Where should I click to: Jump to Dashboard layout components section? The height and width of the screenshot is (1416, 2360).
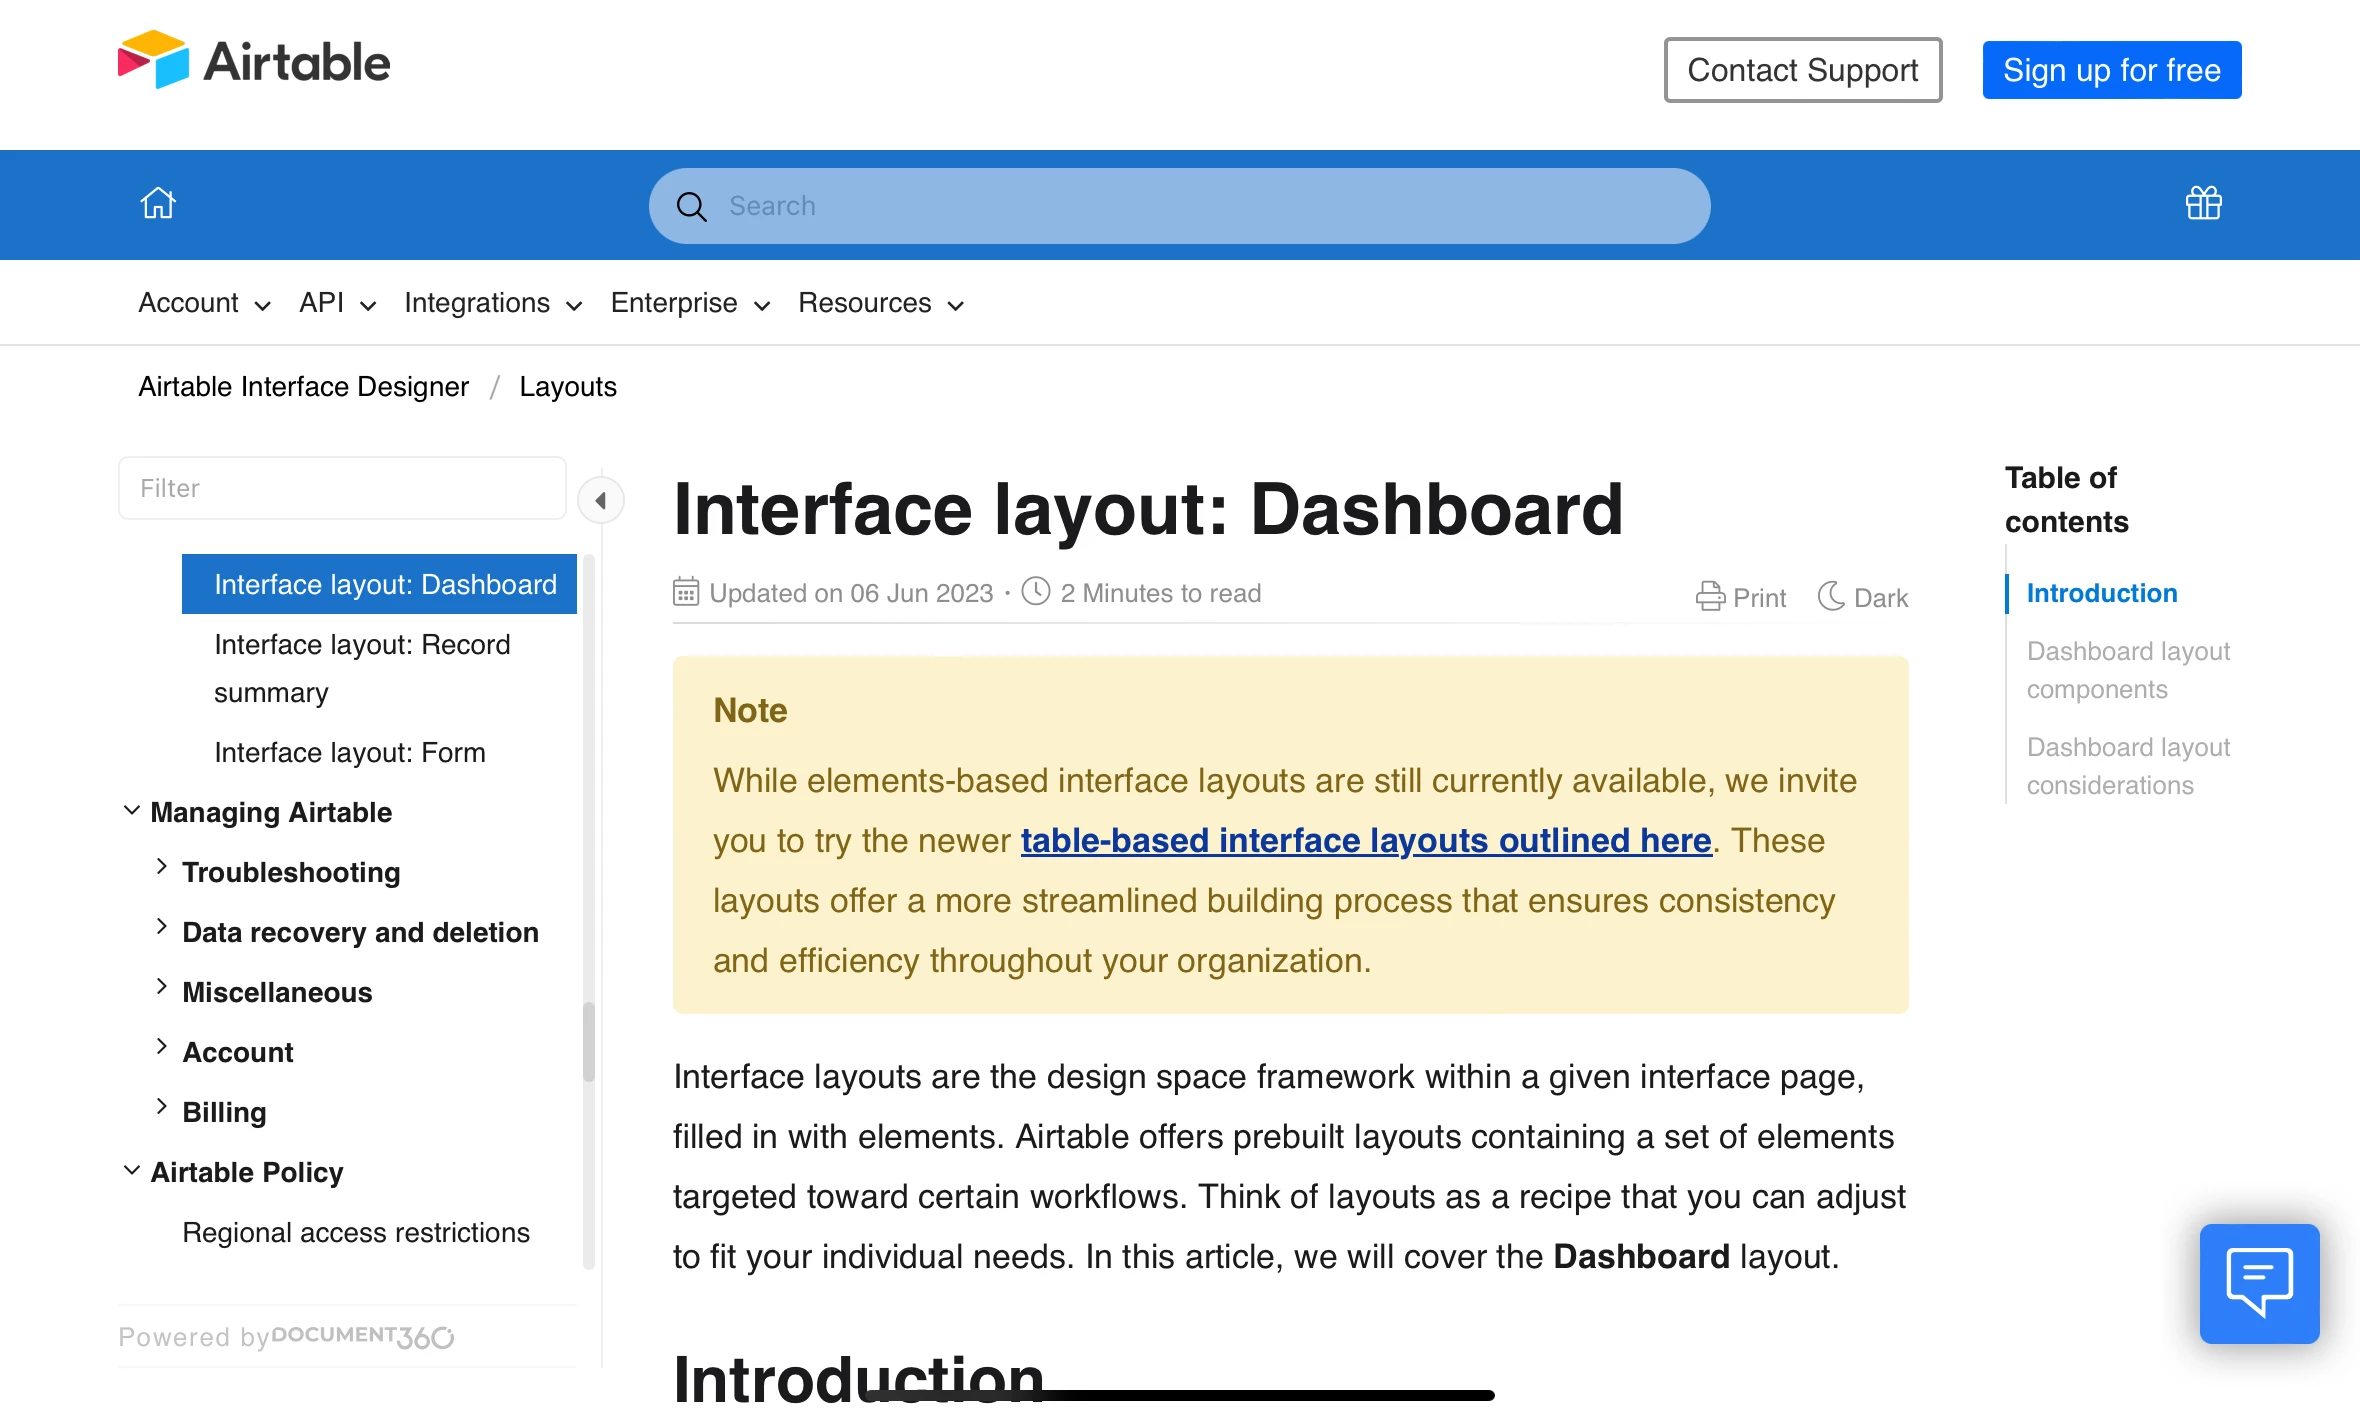(x=2128, y=670)
